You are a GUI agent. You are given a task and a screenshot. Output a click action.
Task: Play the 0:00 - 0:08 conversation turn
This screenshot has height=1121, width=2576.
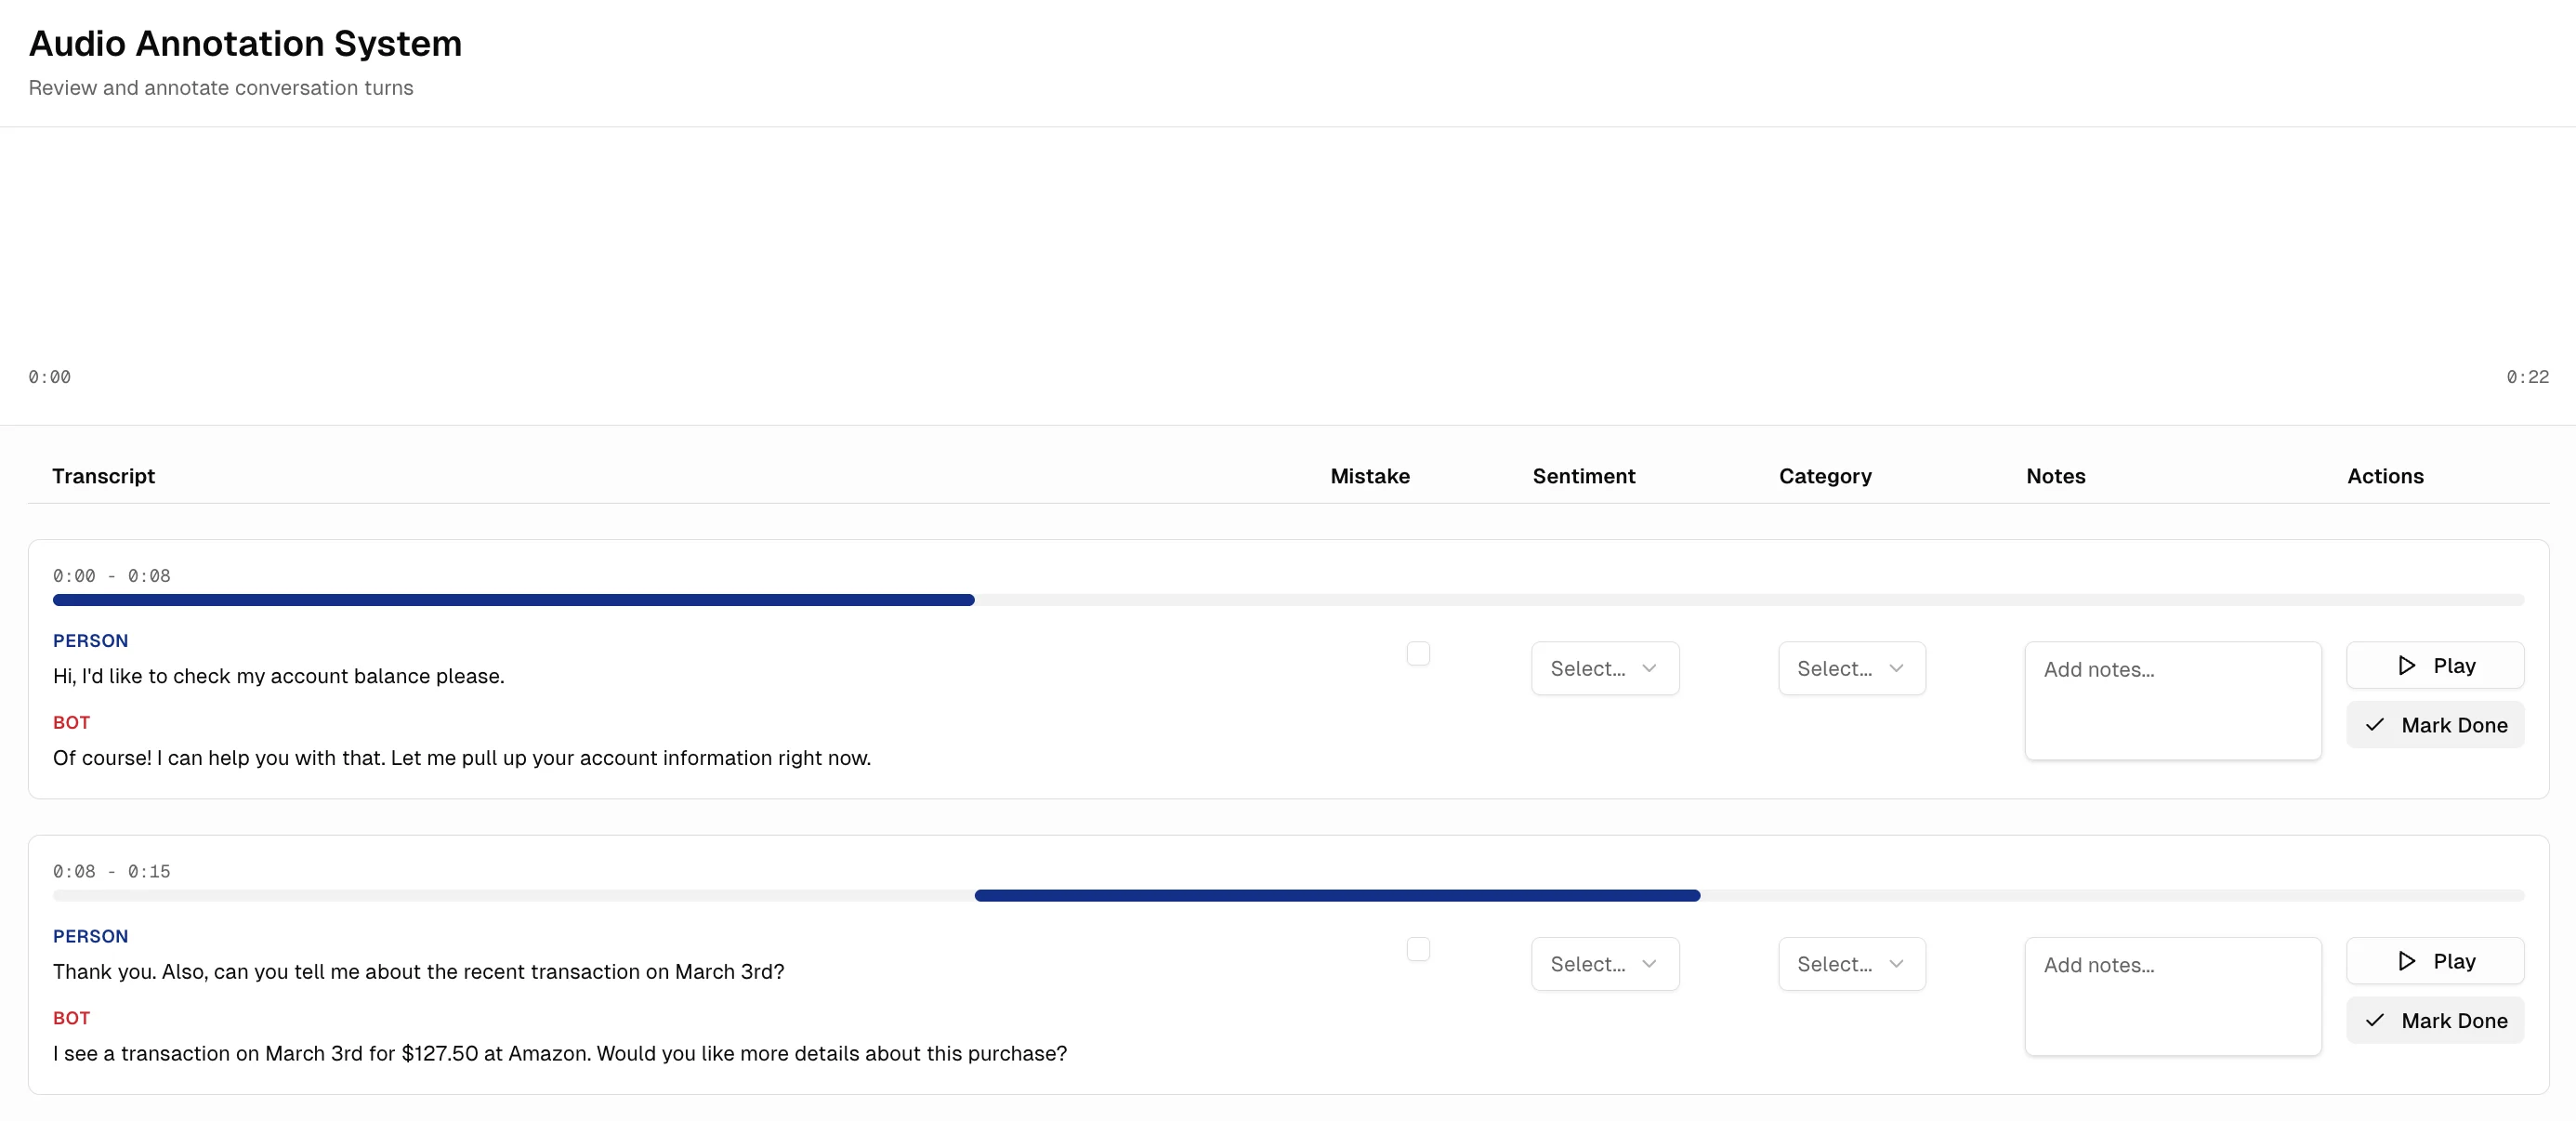coord(2434,665)
